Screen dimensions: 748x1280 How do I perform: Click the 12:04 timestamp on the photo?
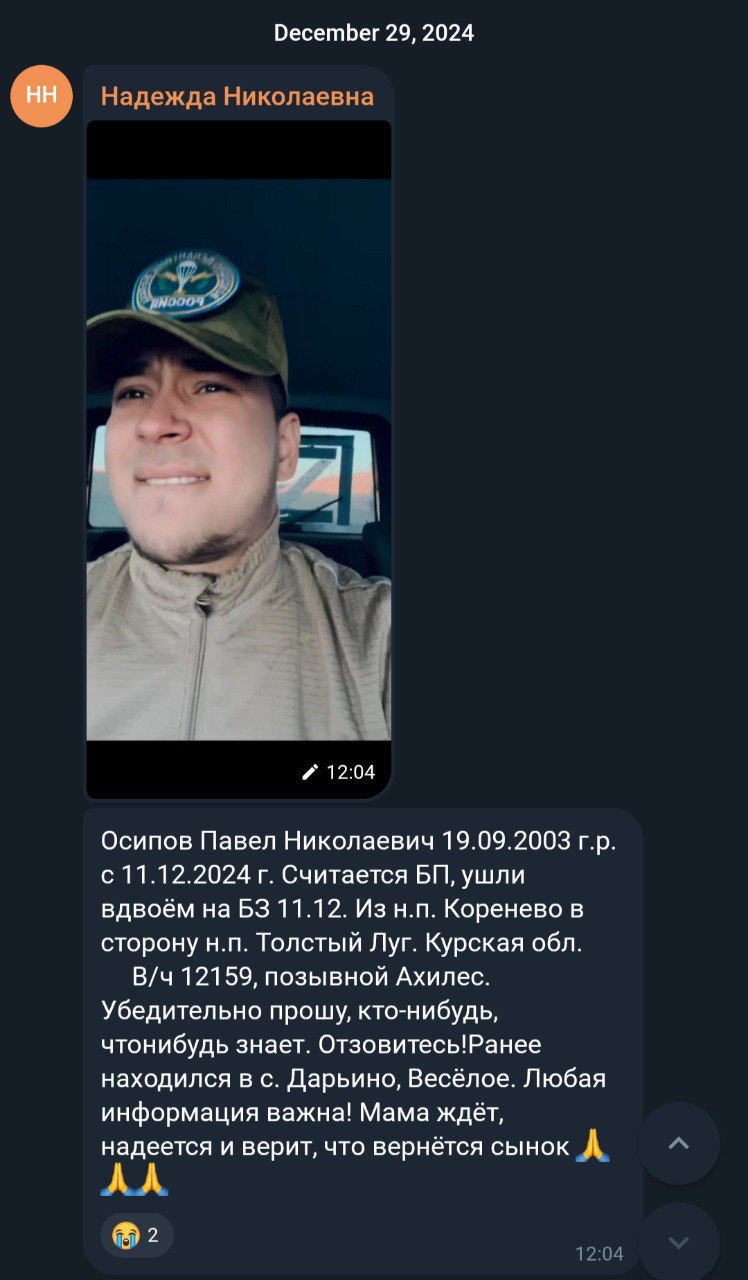[x=351, y=772]
